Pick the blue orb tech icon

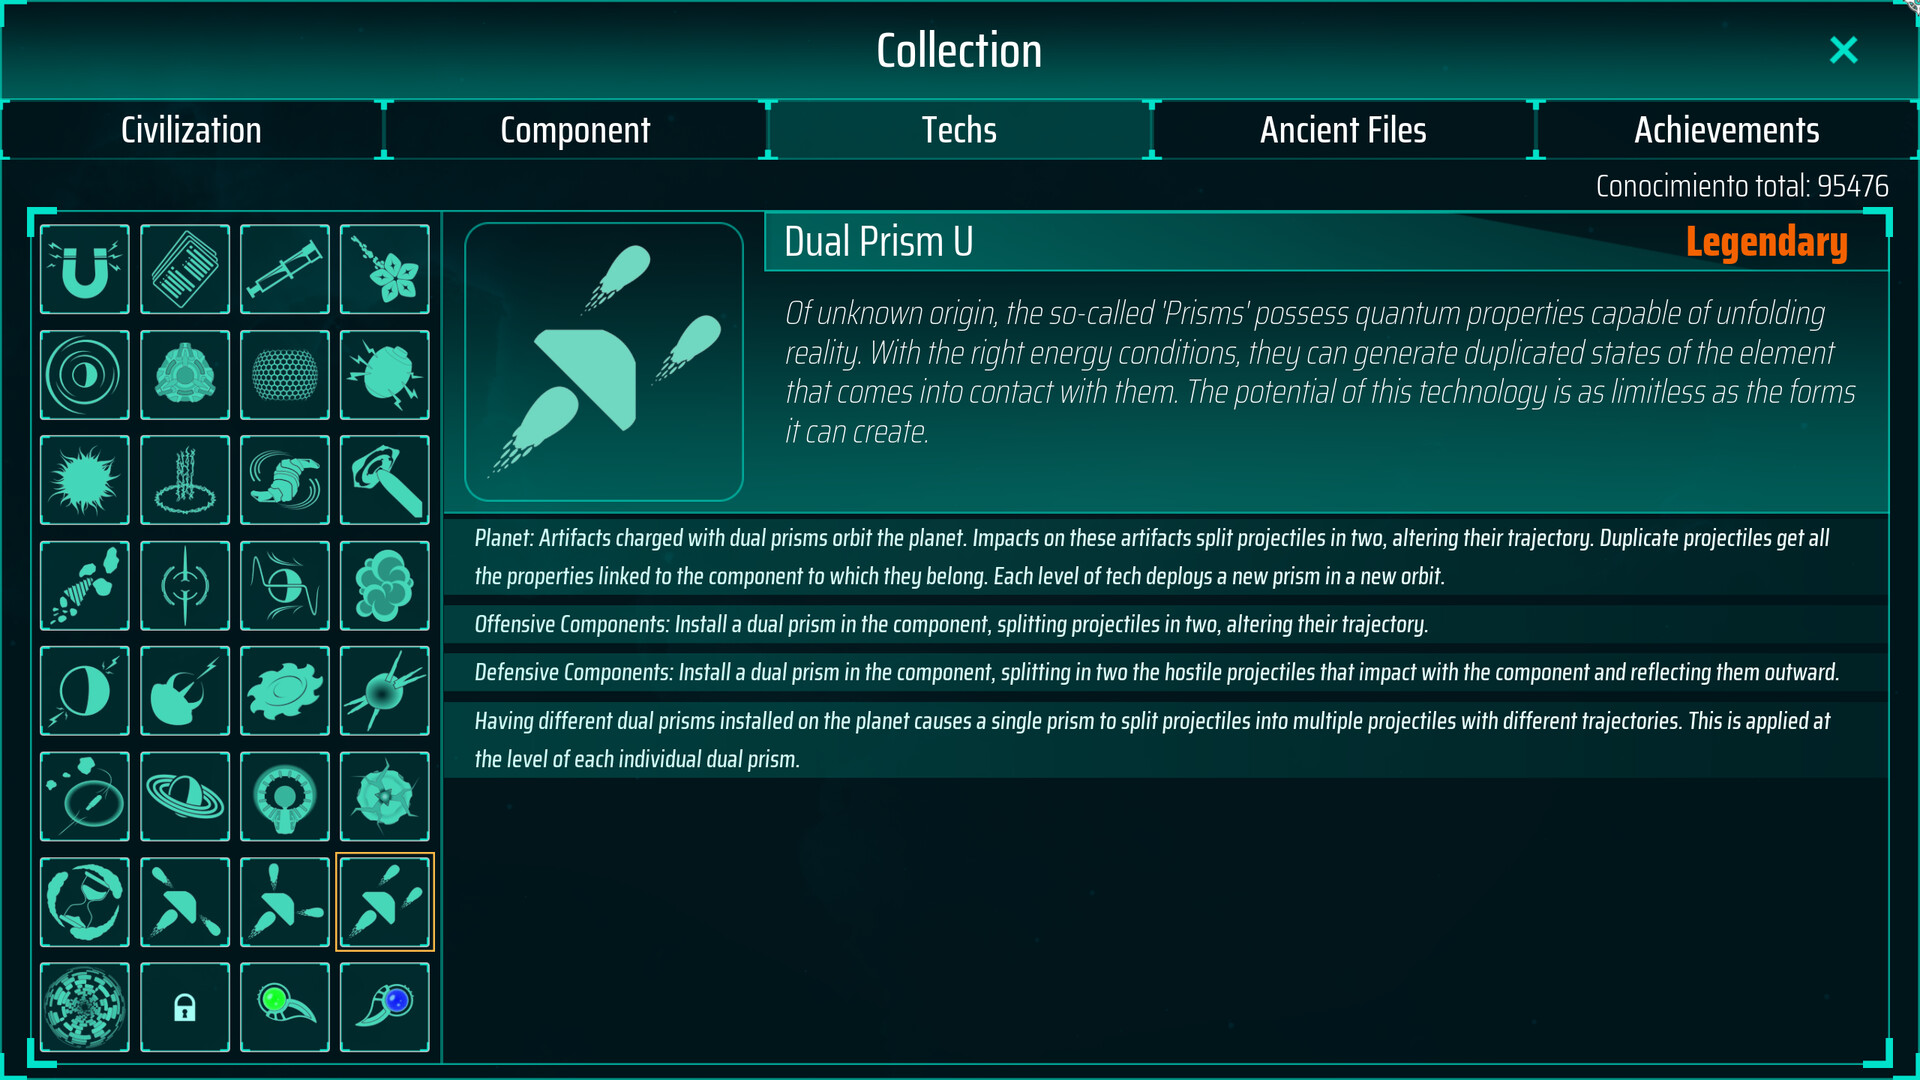(385, 1007)
